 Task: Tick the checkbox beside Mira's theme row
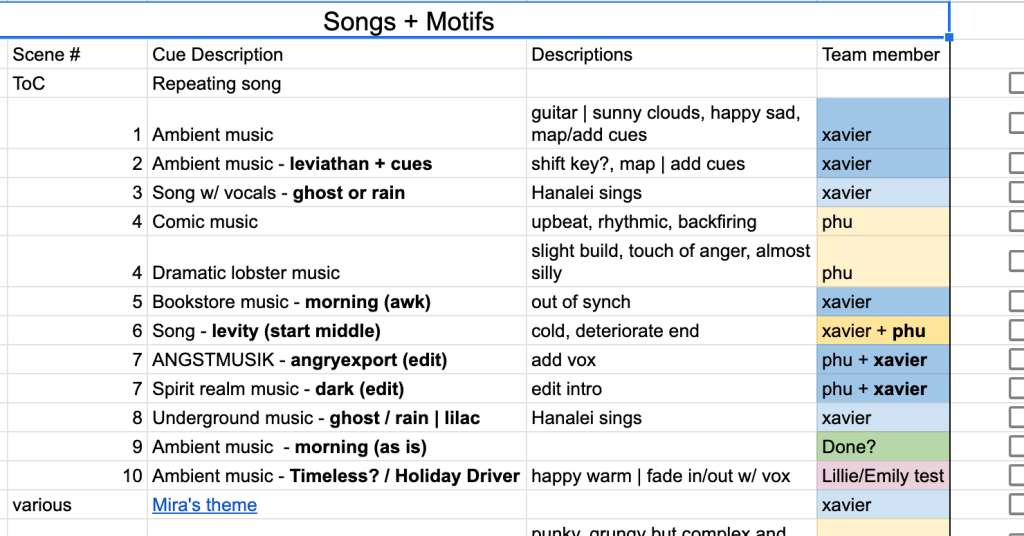tap(1017, 505)
